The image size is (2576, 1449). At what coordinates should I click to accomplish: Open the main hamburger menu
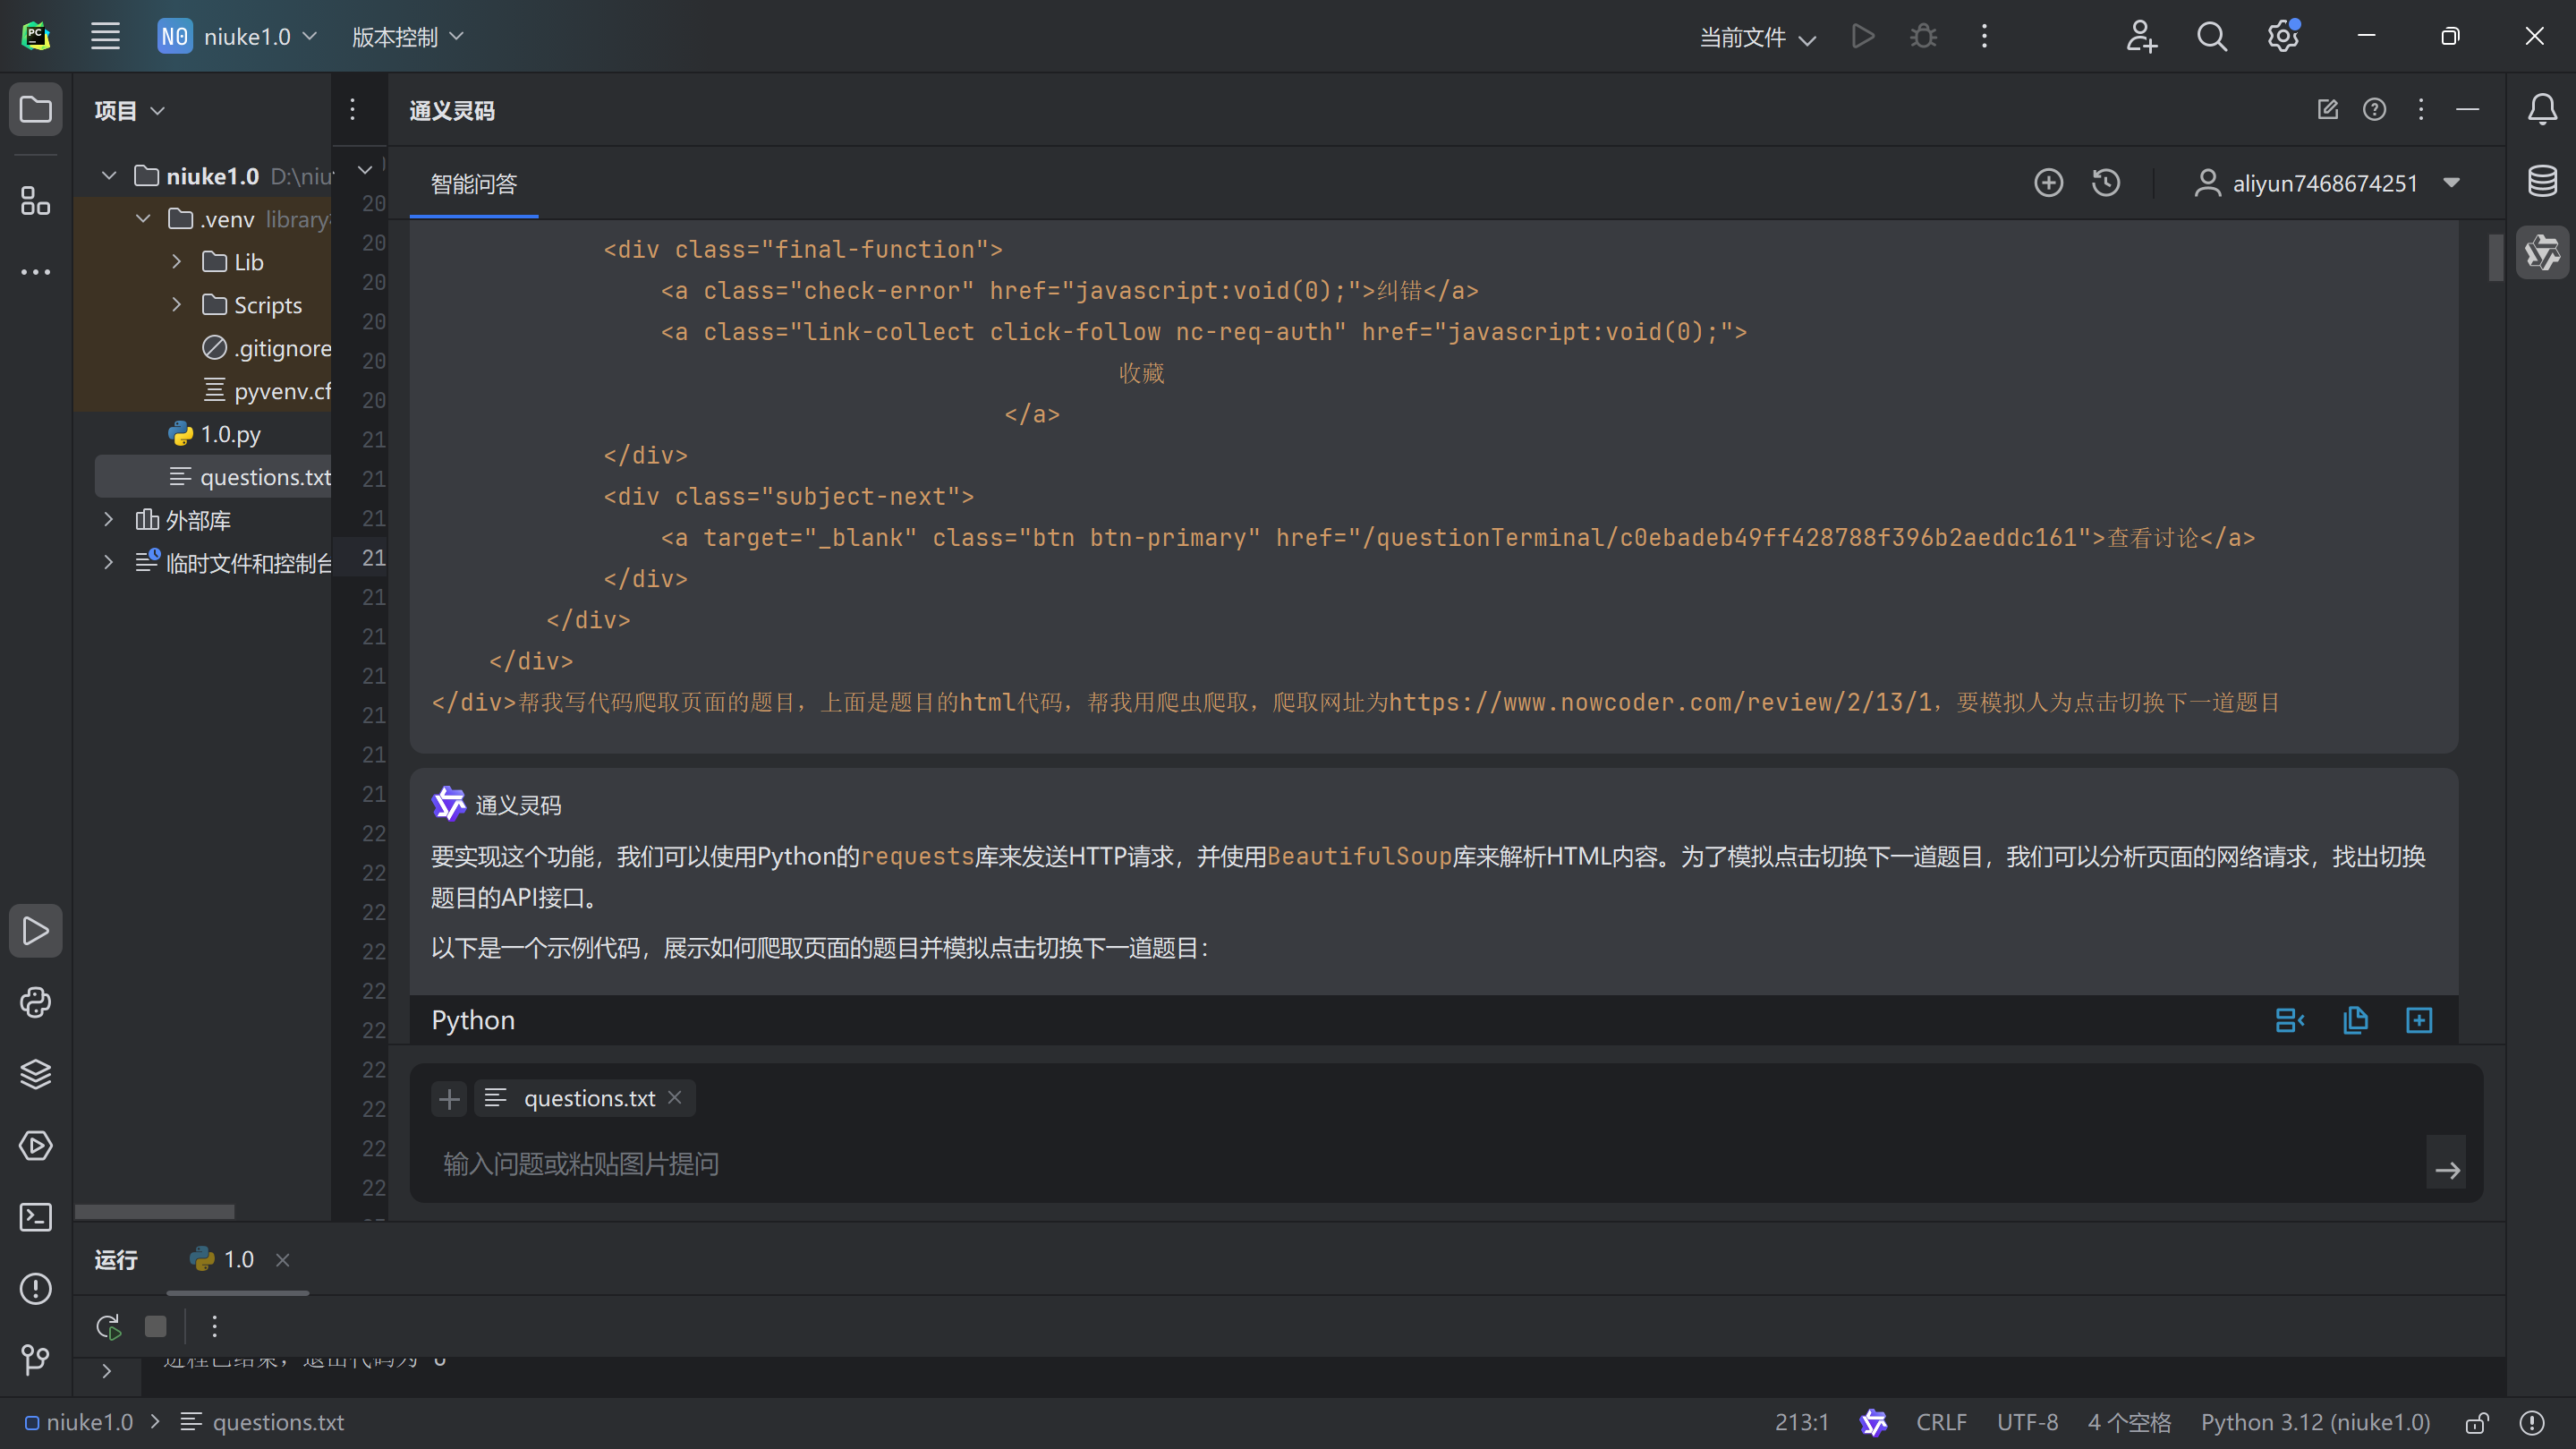105,37
